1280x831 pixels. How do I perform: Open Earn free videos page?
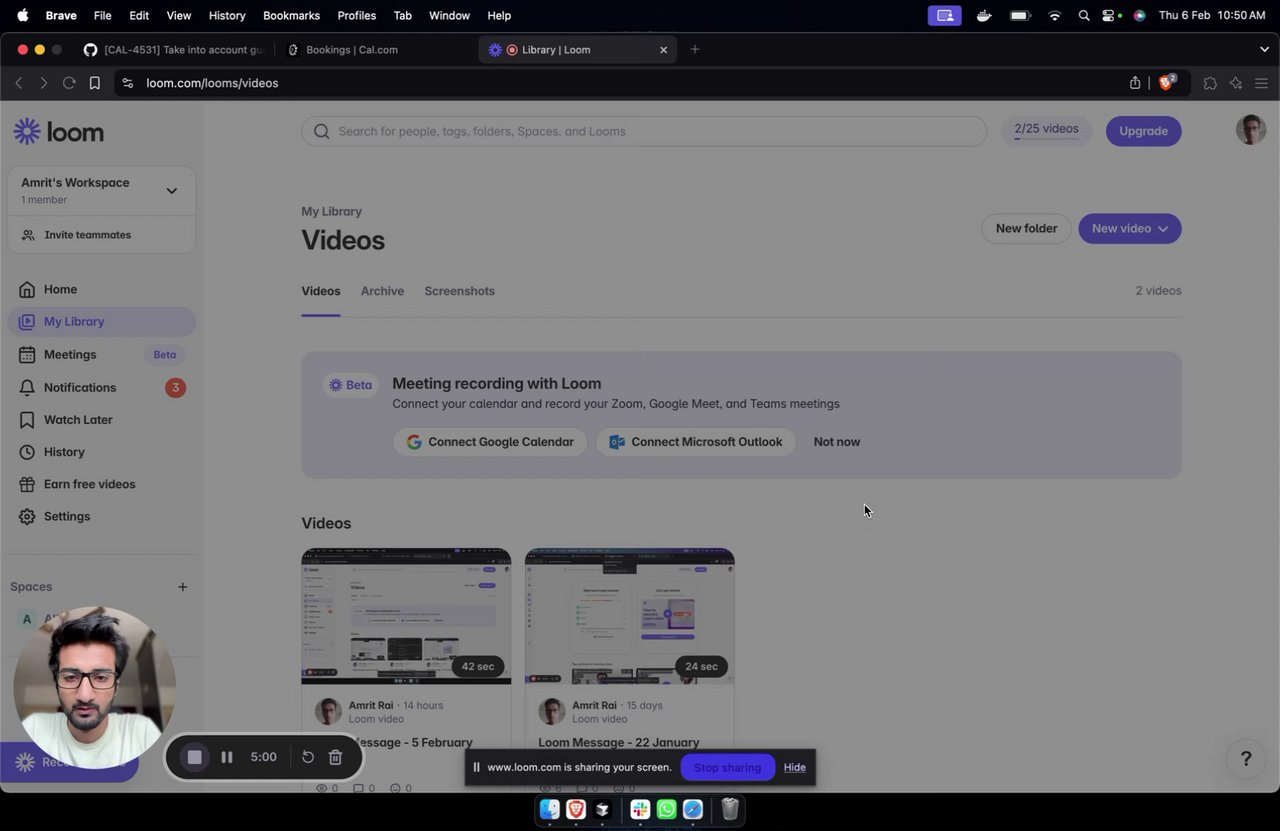pyautogui.click(x=89, y=484)
